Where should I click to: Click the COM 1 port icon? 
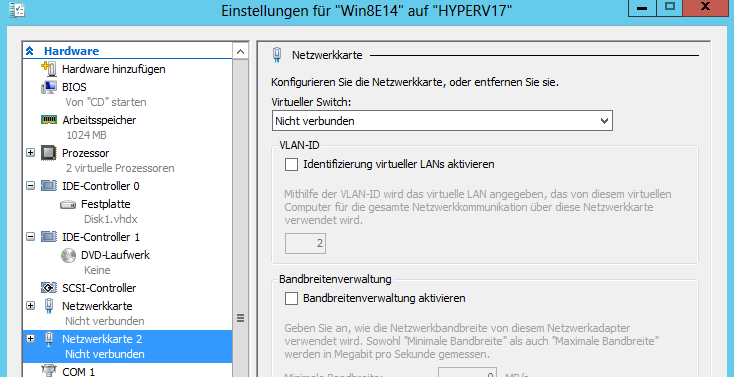tap(49, 371)
